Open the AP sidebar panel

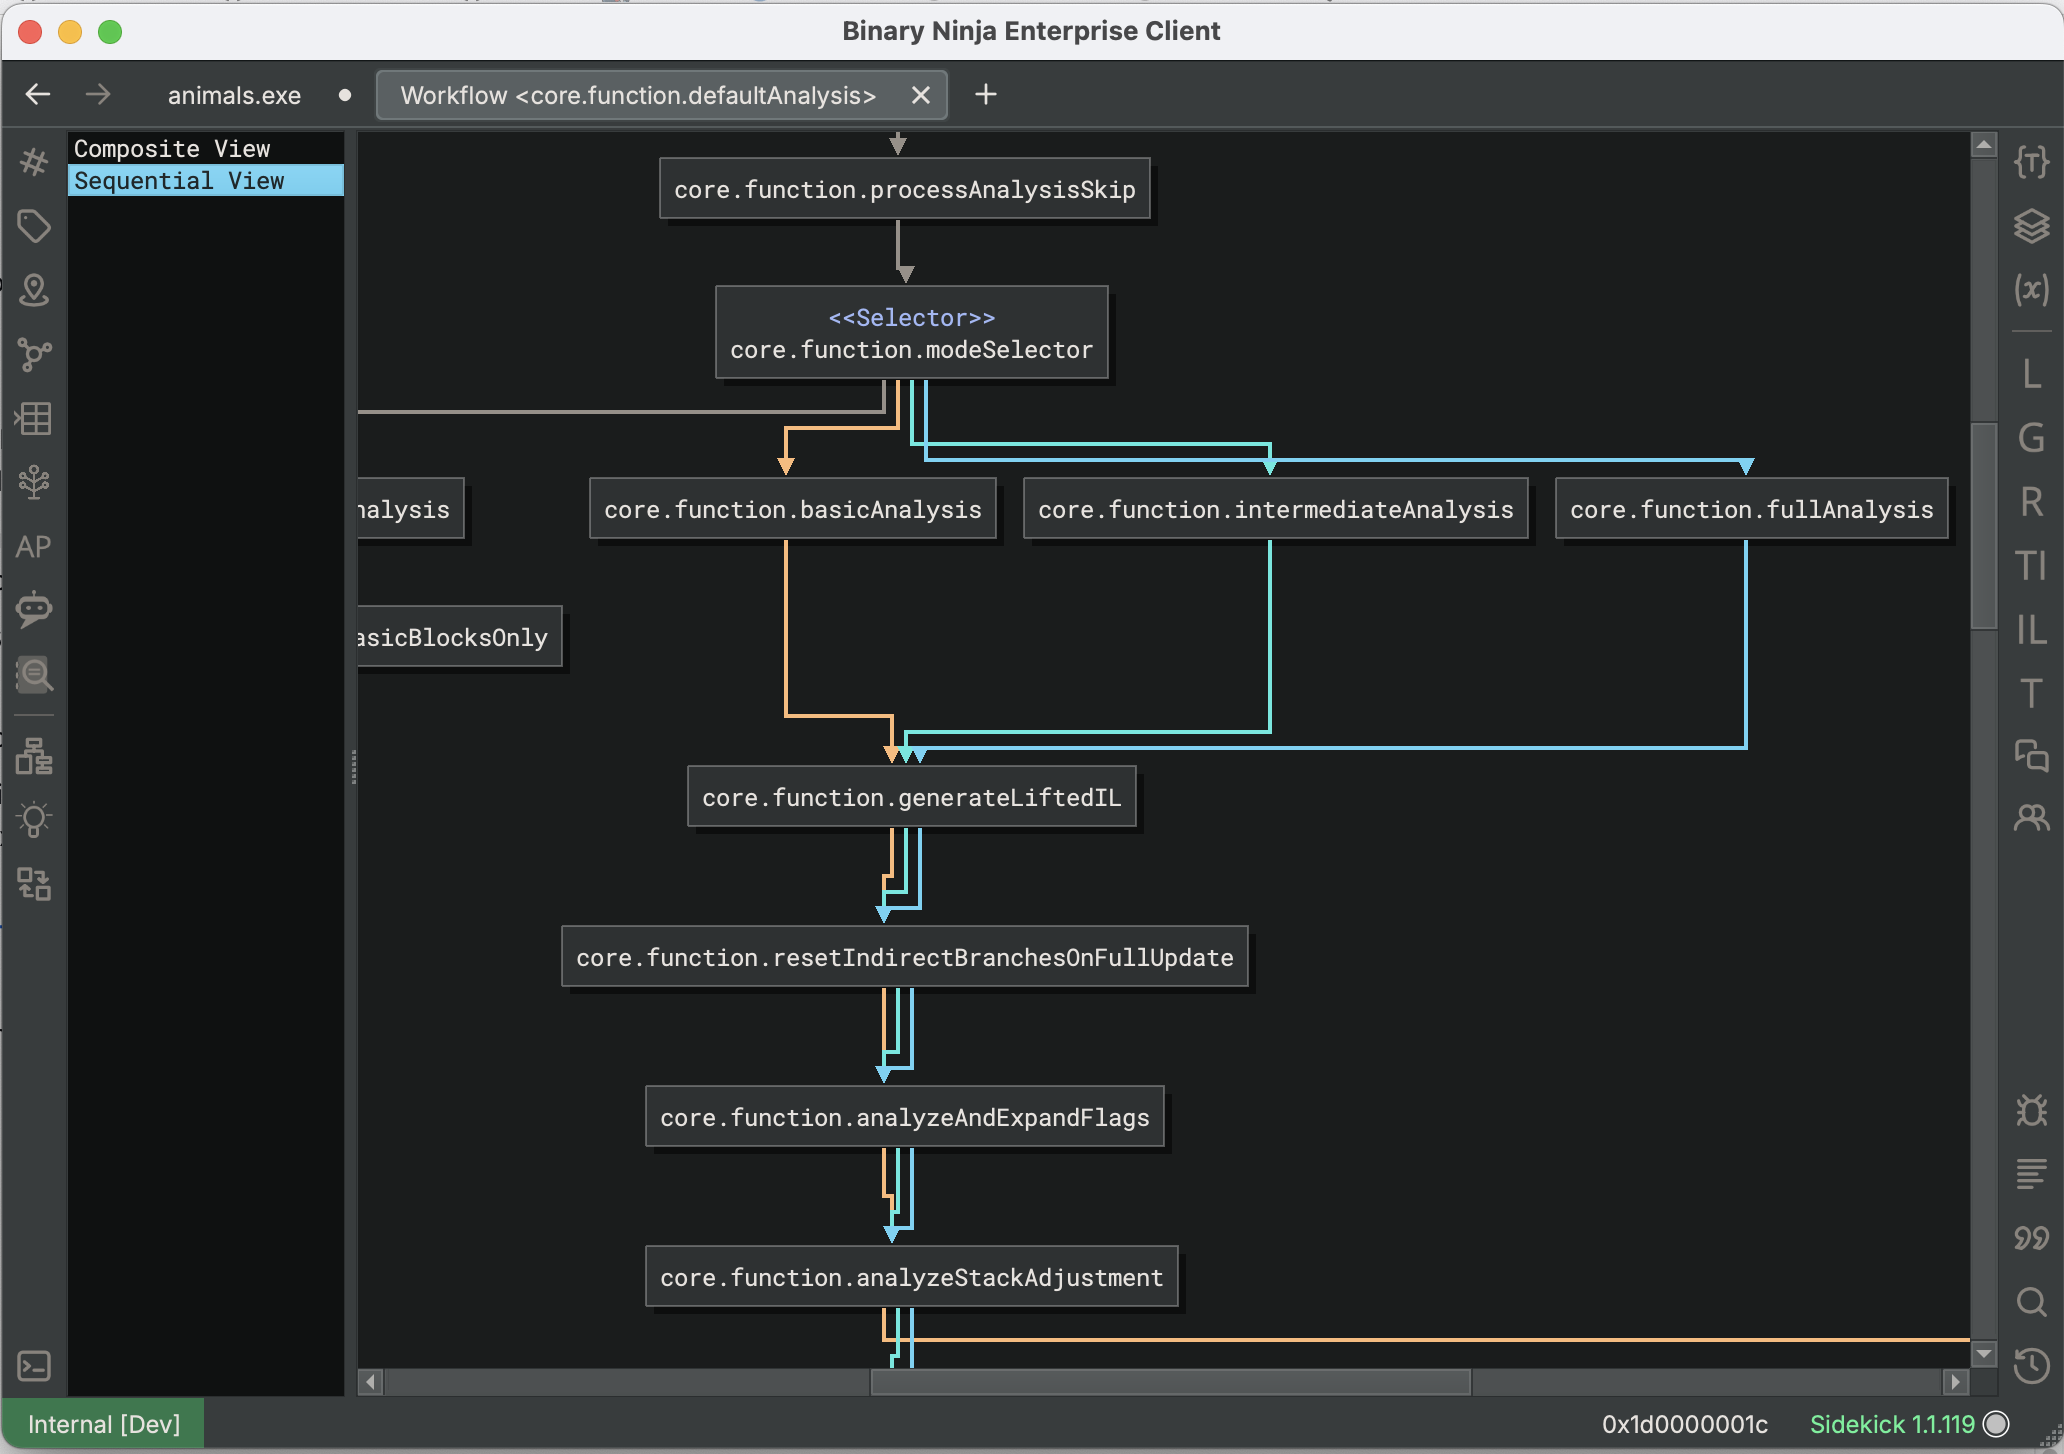(x=34, y=547)
